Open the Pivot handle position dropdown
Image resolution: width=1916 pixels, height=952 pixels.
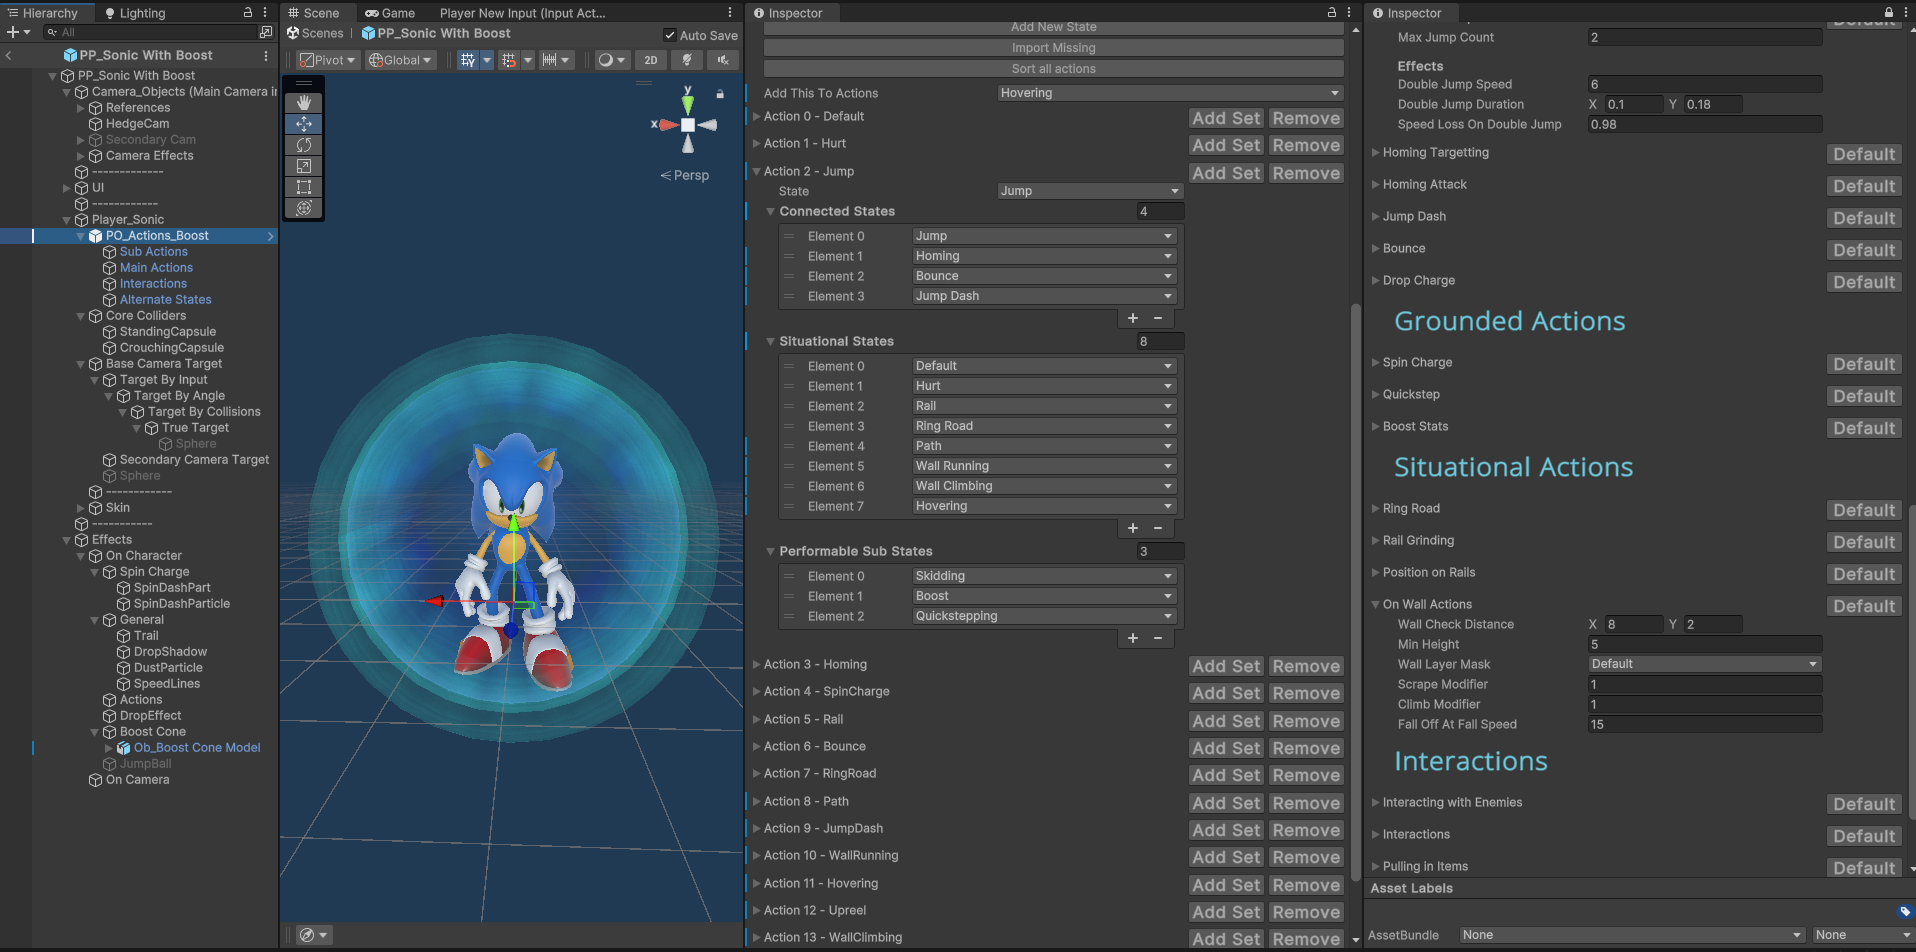coord(328,60)
